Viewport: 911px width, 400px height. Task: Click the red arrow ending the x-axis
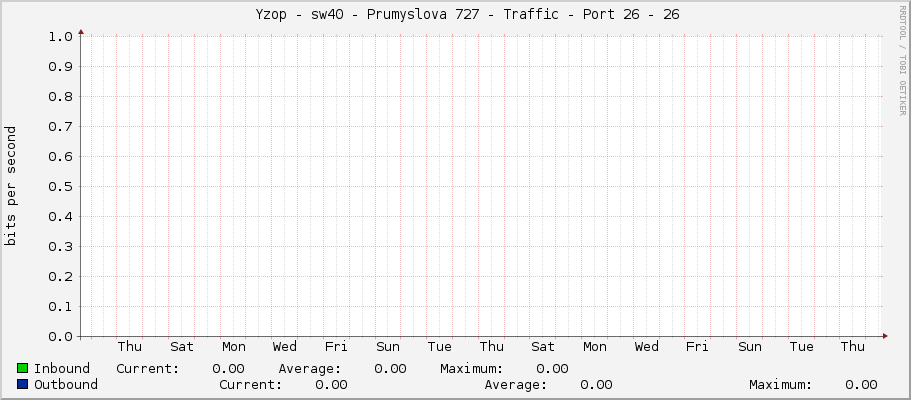click(885, 336)
